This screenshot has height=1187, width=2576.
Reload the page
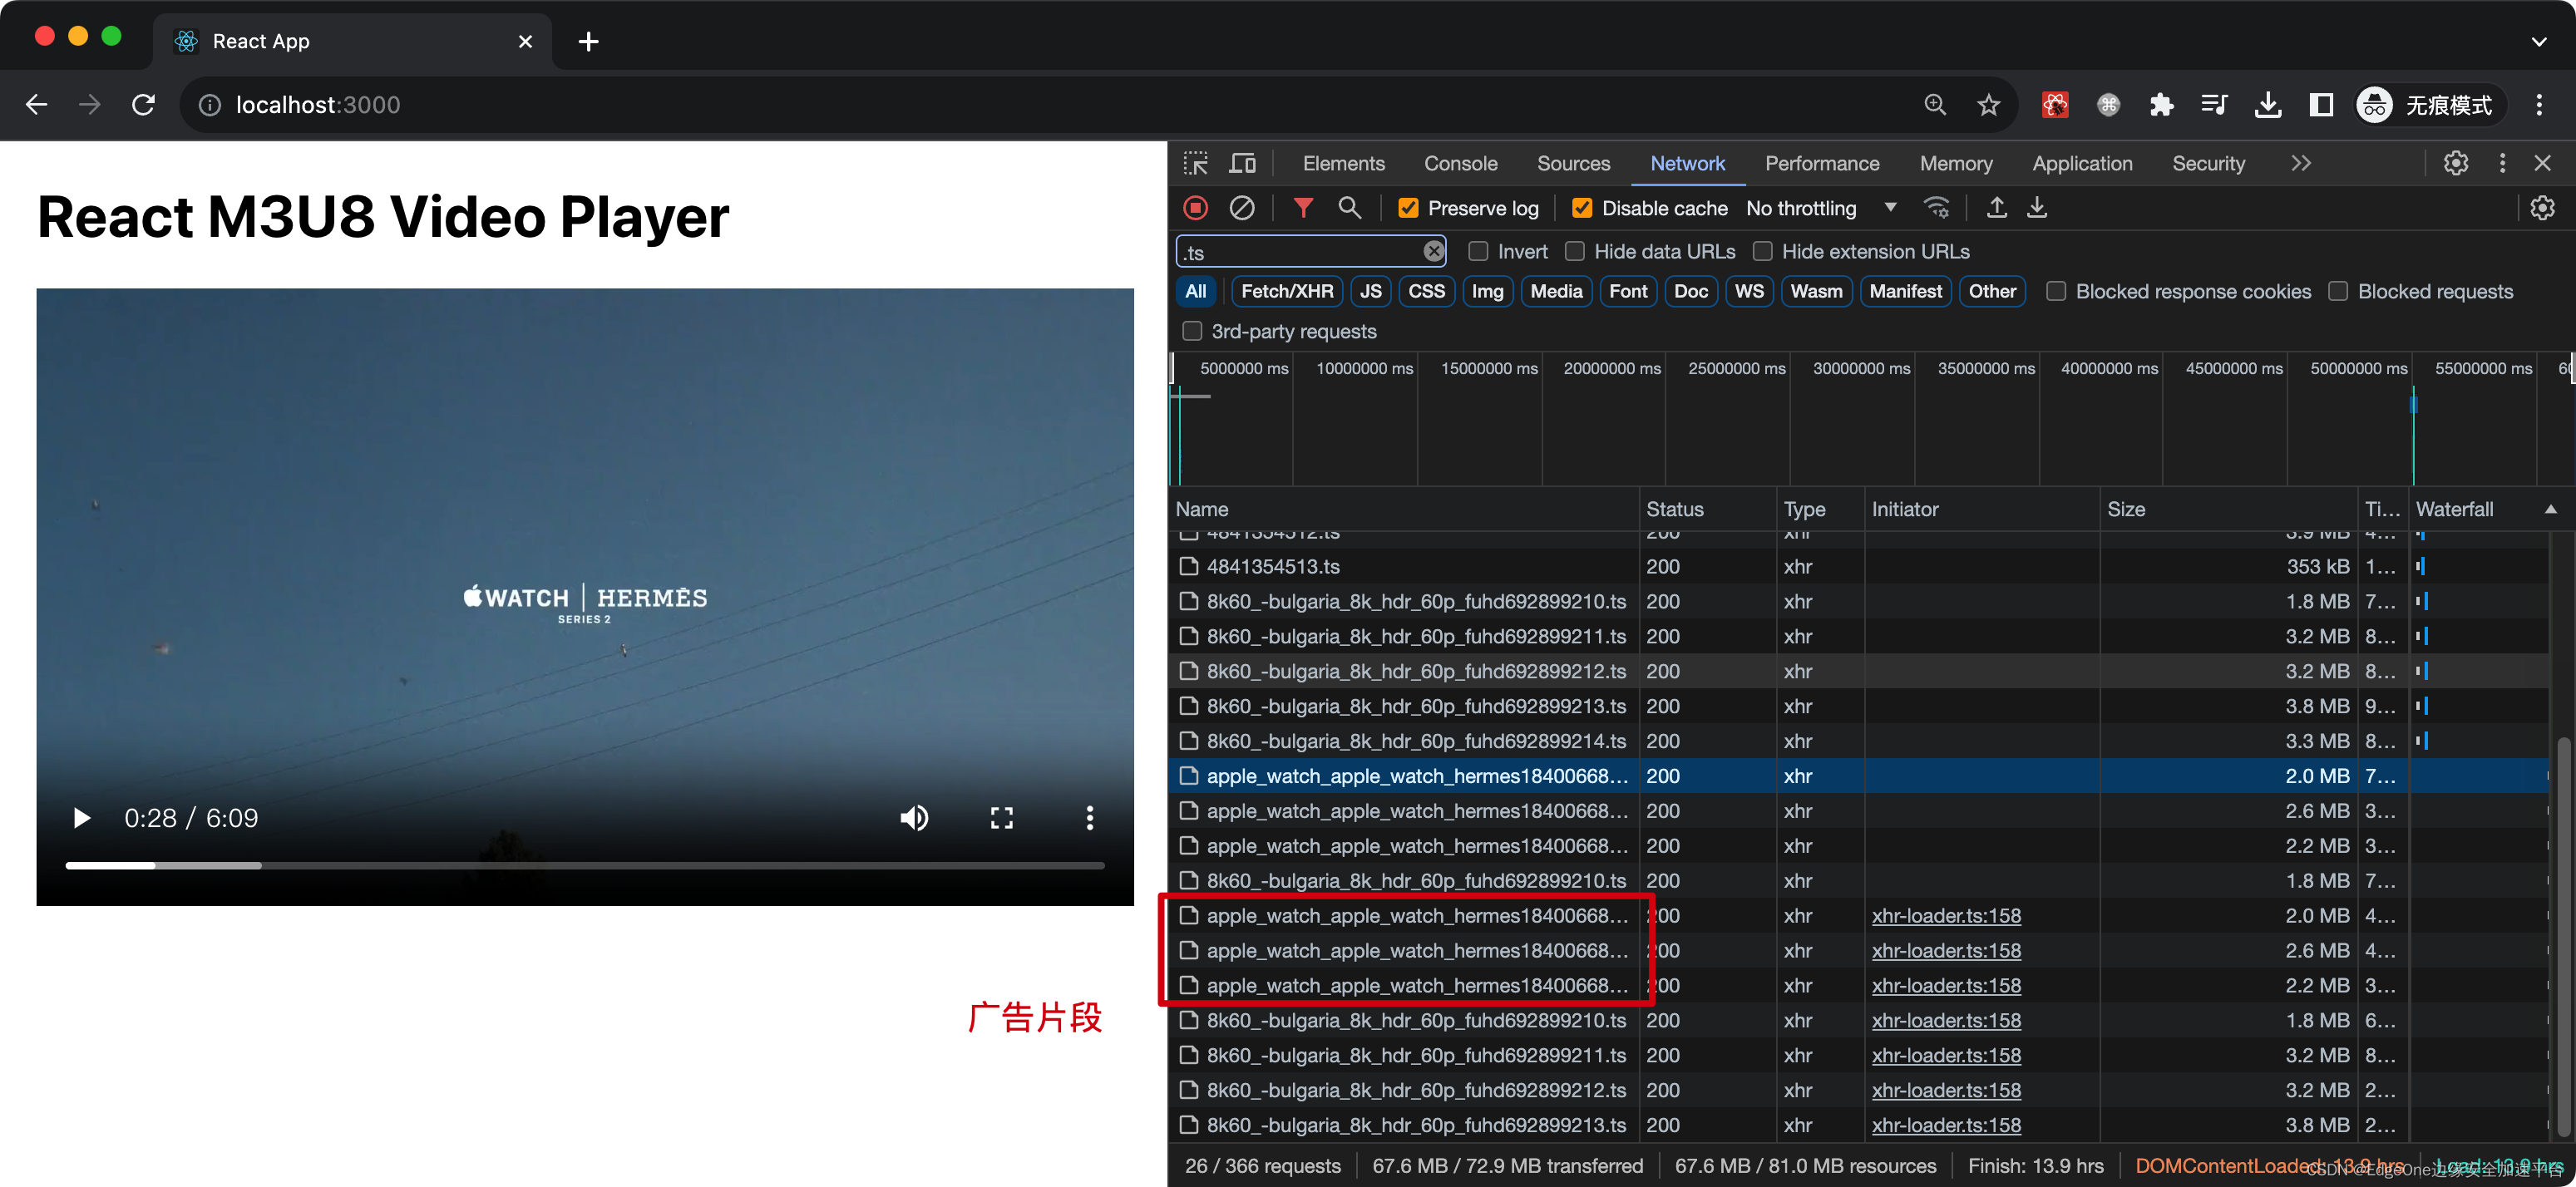[x=143, y=105]
